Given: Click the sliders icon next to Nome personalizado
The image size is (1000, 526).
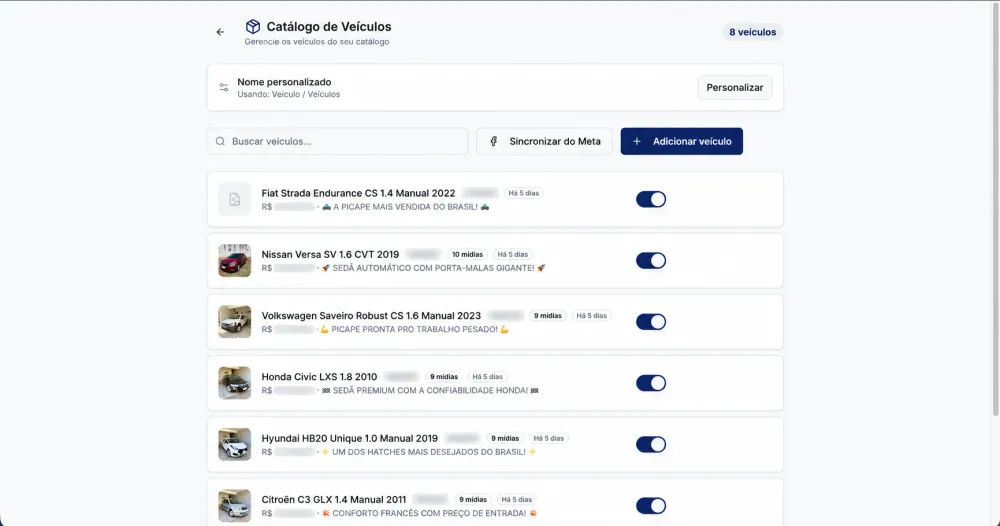Looking at the screenshot, I should click(x=224, y=87).
